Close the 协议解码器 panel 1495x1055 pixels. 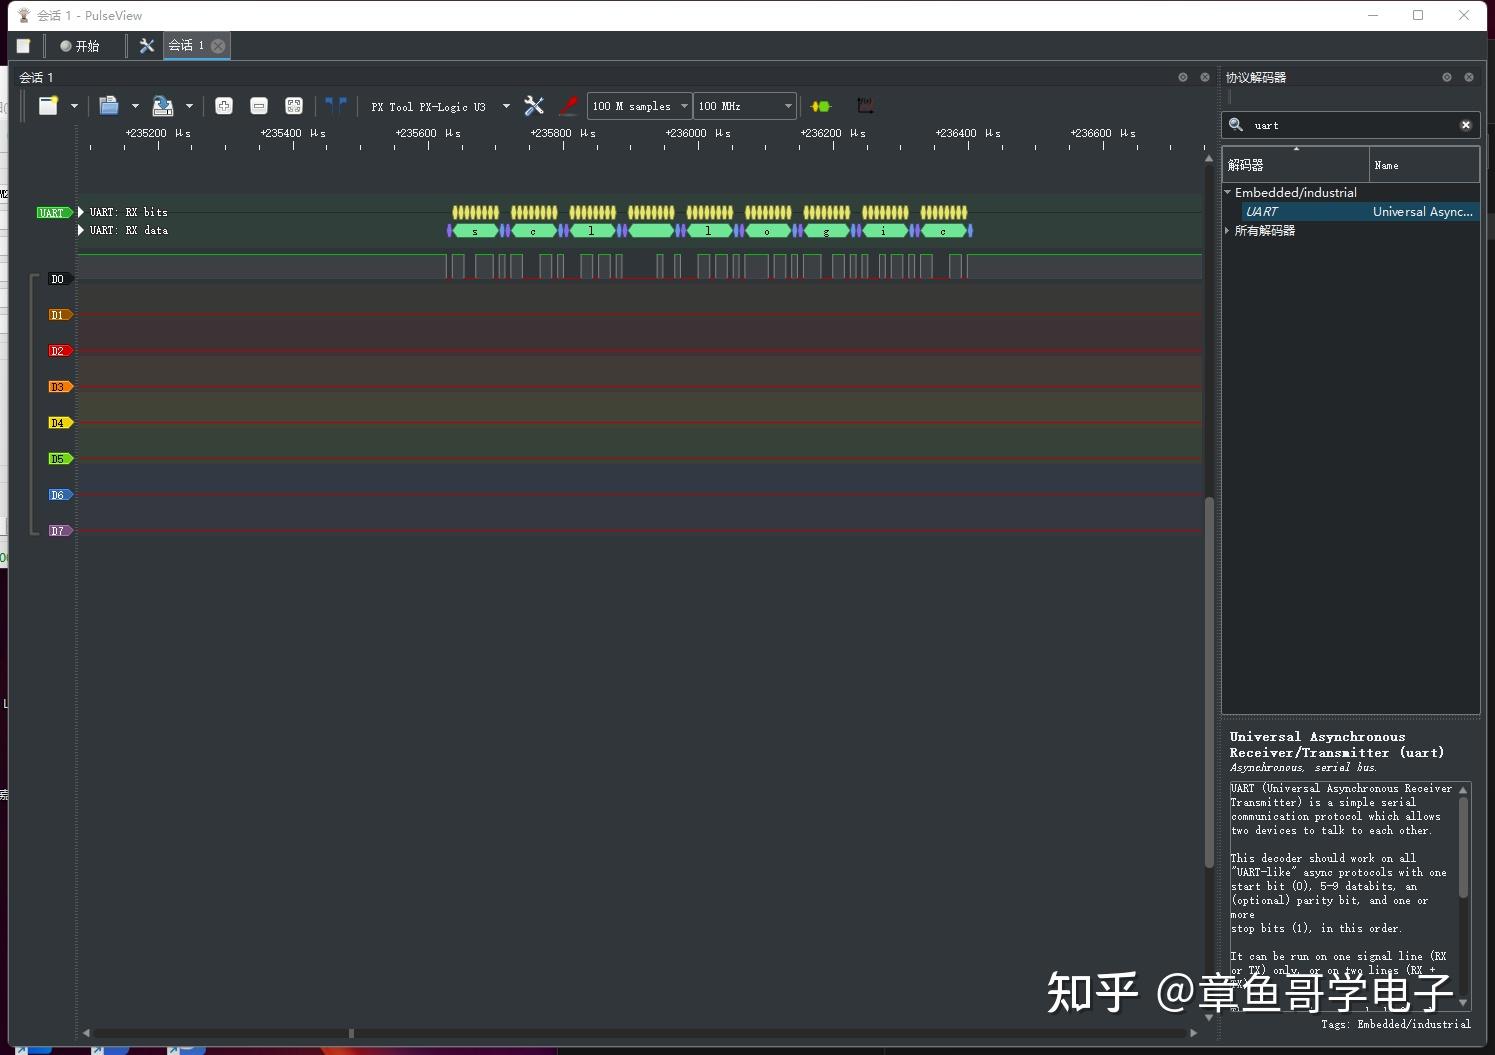point(1469,77)
